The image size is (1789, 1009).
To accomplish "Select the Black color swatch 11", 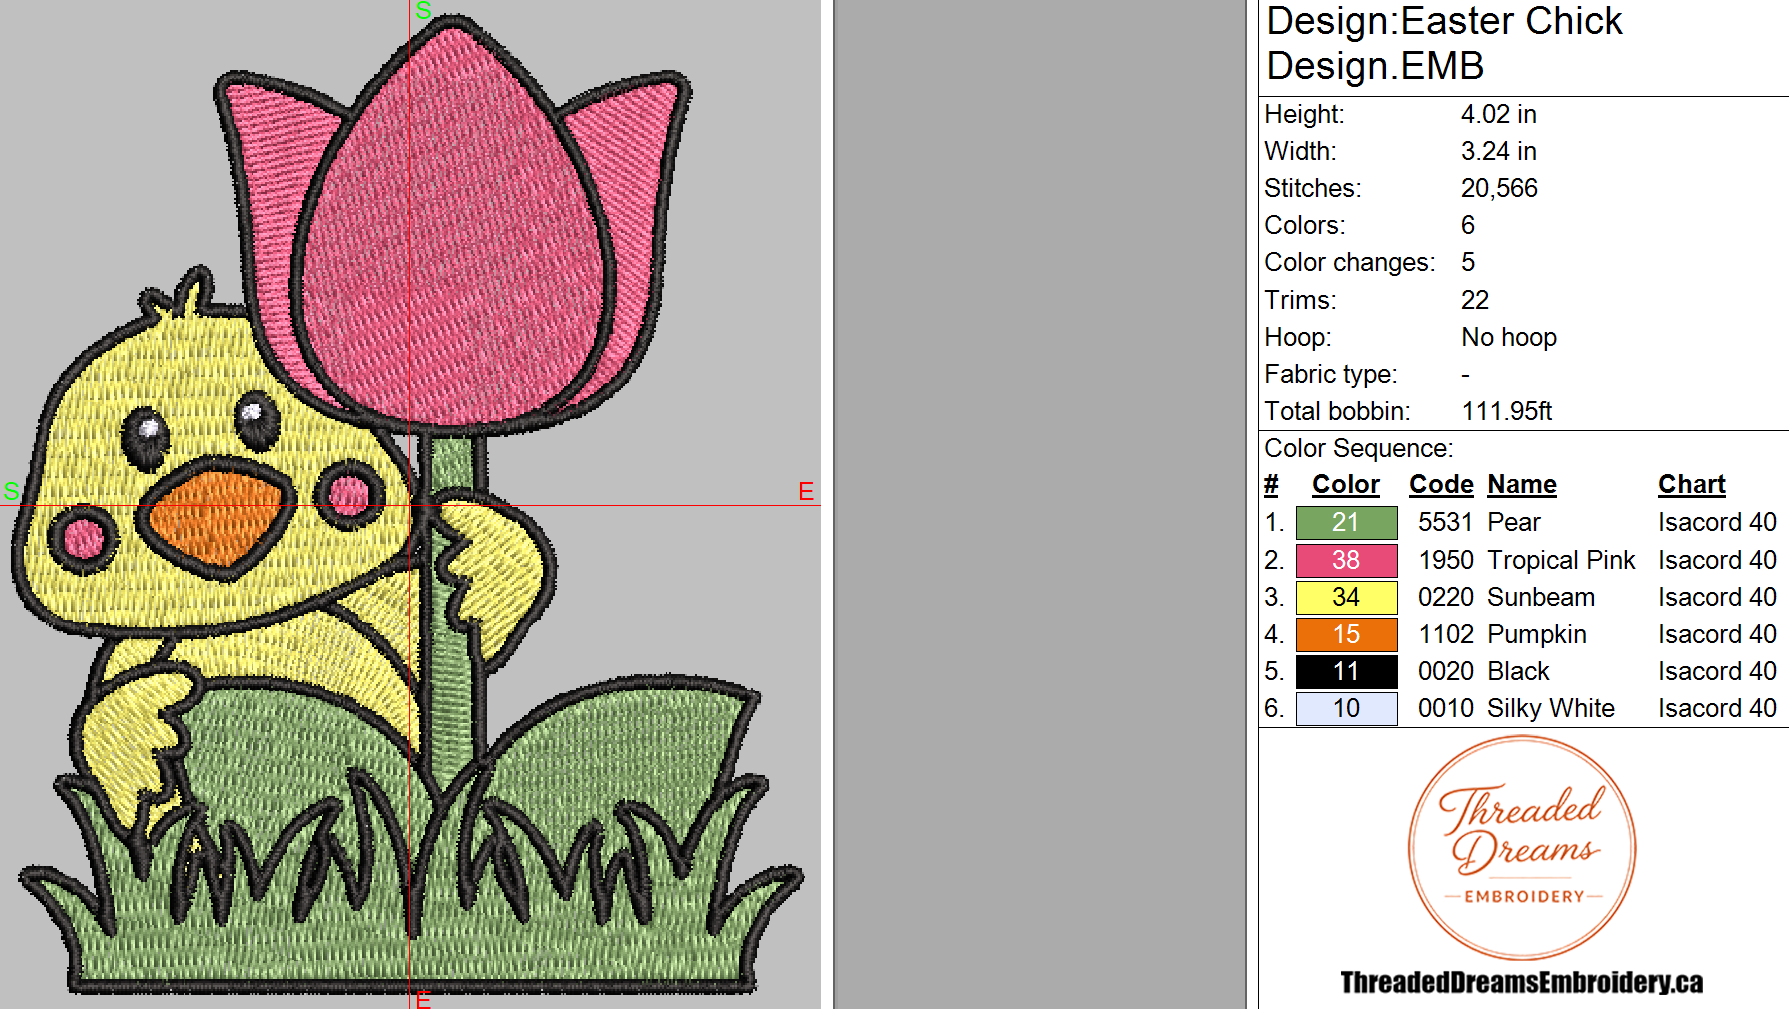I will [x=1346, y=671].
